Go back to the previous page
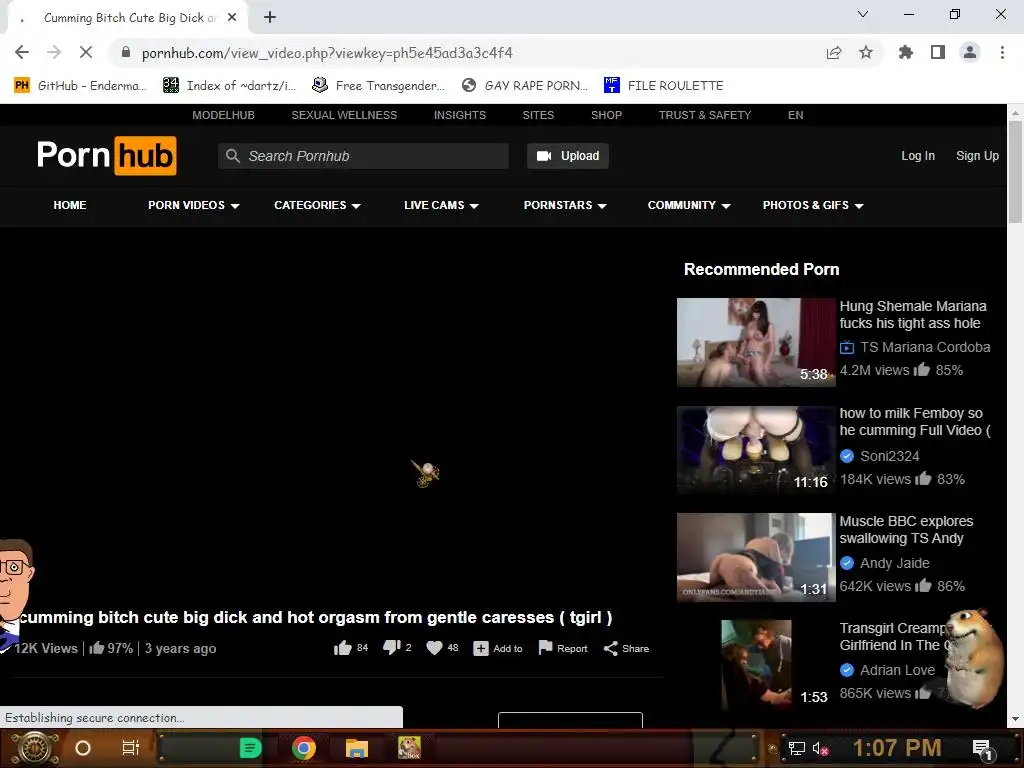 (x=22, y=52)
